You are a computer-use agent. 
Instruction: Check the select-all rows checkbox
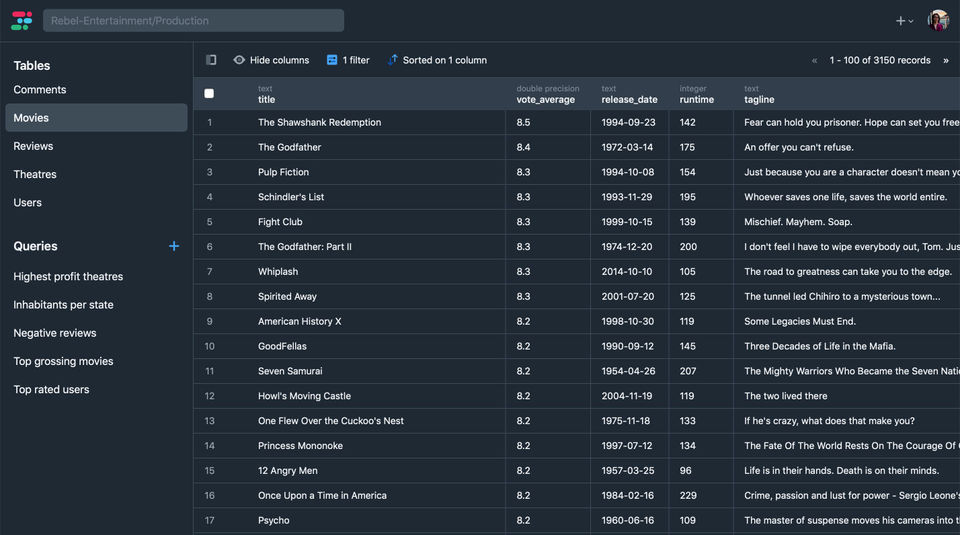coord(209,94)
